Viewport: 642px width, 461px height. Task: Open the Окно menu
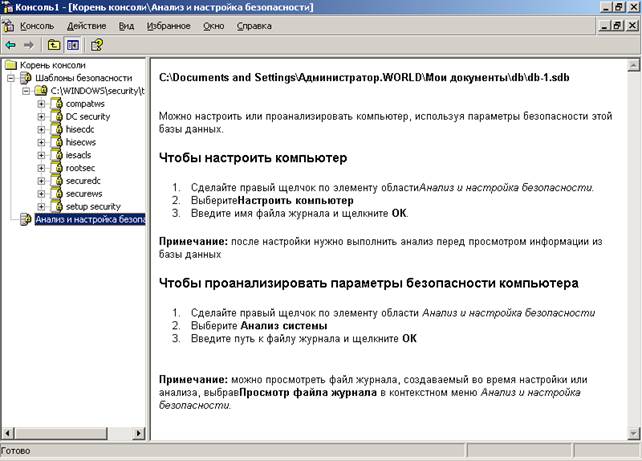[214, 26]
